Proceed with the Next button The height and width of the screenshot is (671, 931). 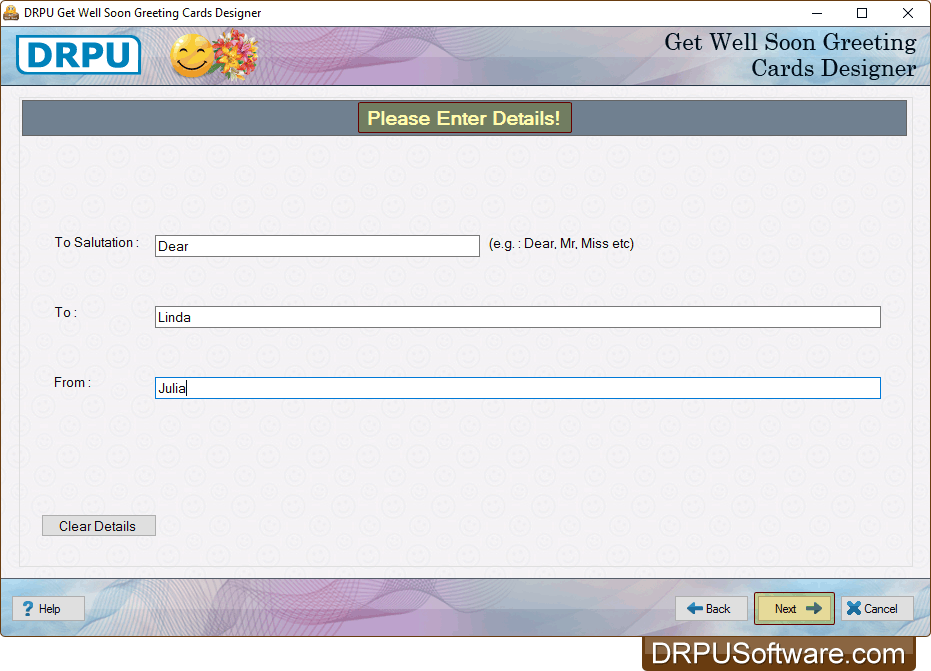tap(794, 609)
